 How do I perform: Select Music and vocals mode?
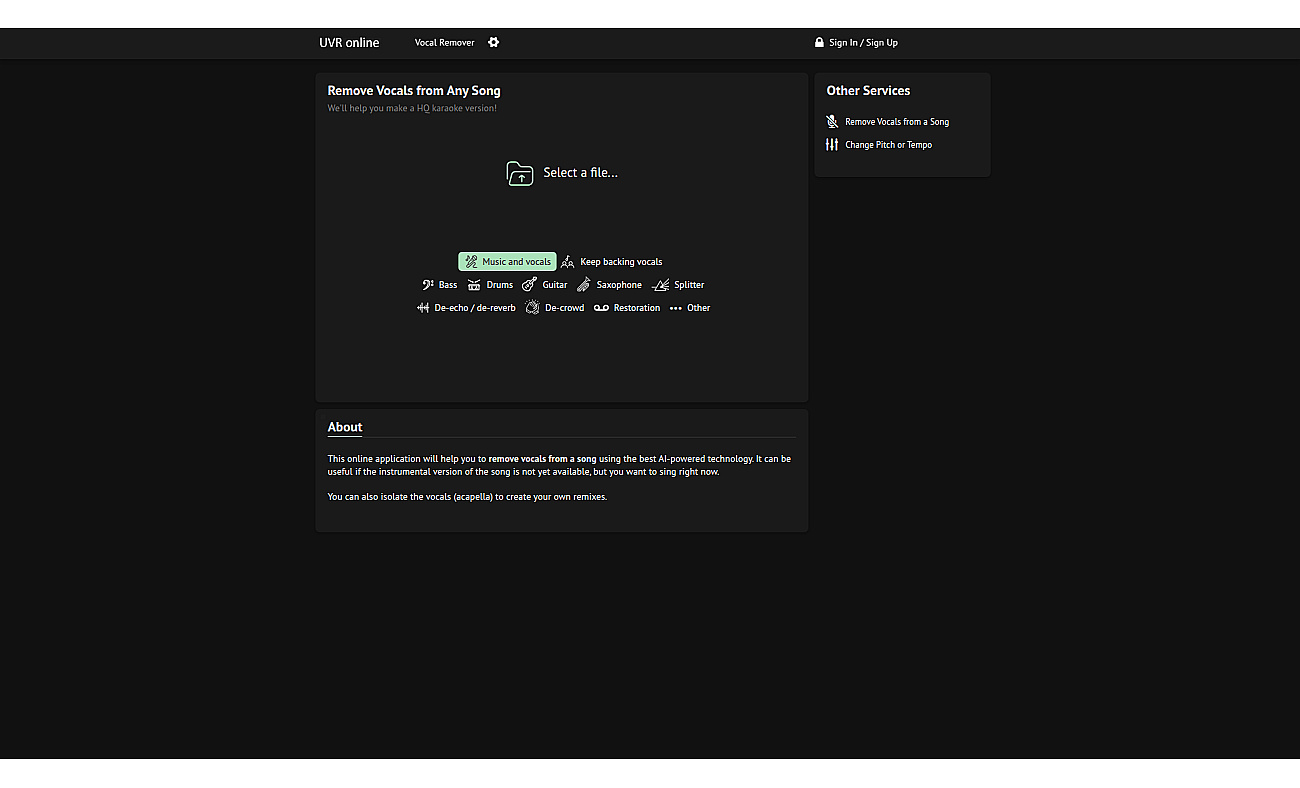pyautogui.click(x=508, y=262)
